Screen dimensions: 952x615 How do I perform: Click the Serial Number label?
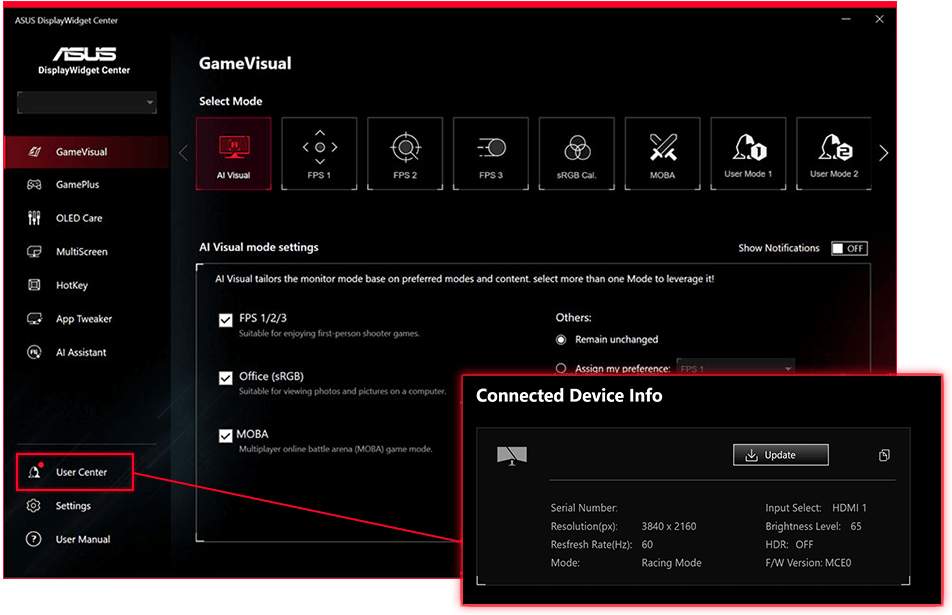coord(584,508)
